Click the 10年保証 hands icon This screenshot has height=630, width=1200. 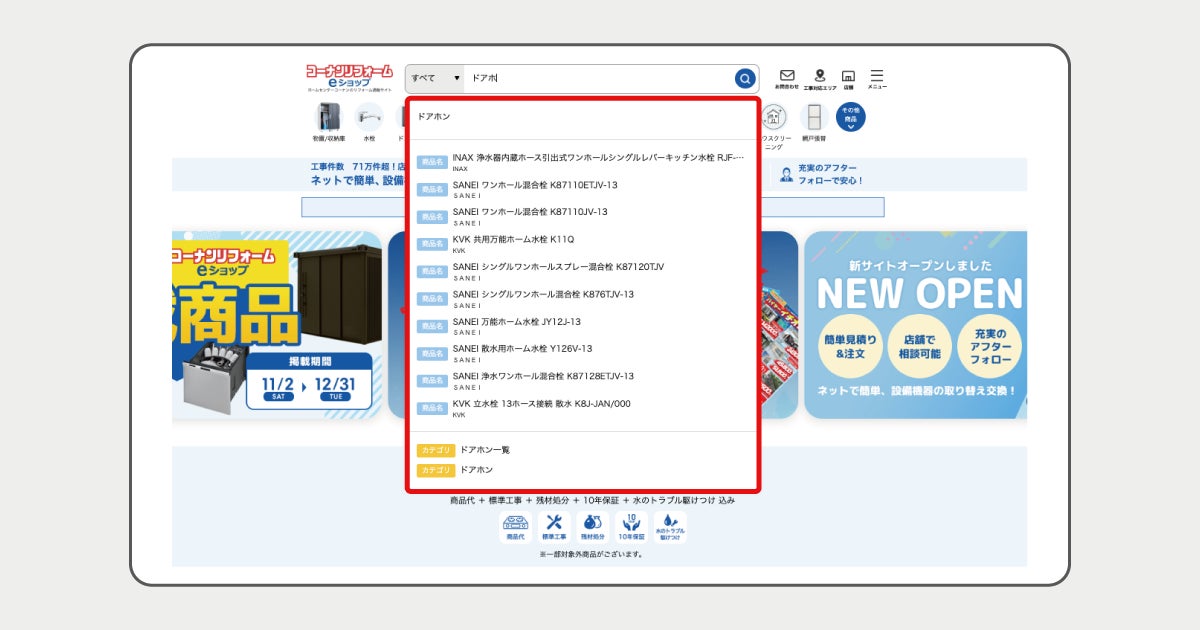(630, 527)
